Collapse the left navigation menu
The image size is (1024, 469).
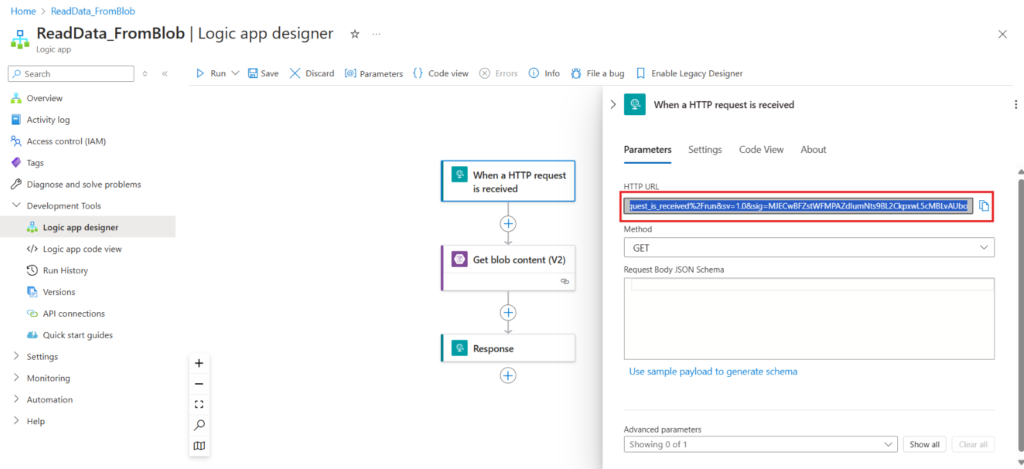[165, 74]
